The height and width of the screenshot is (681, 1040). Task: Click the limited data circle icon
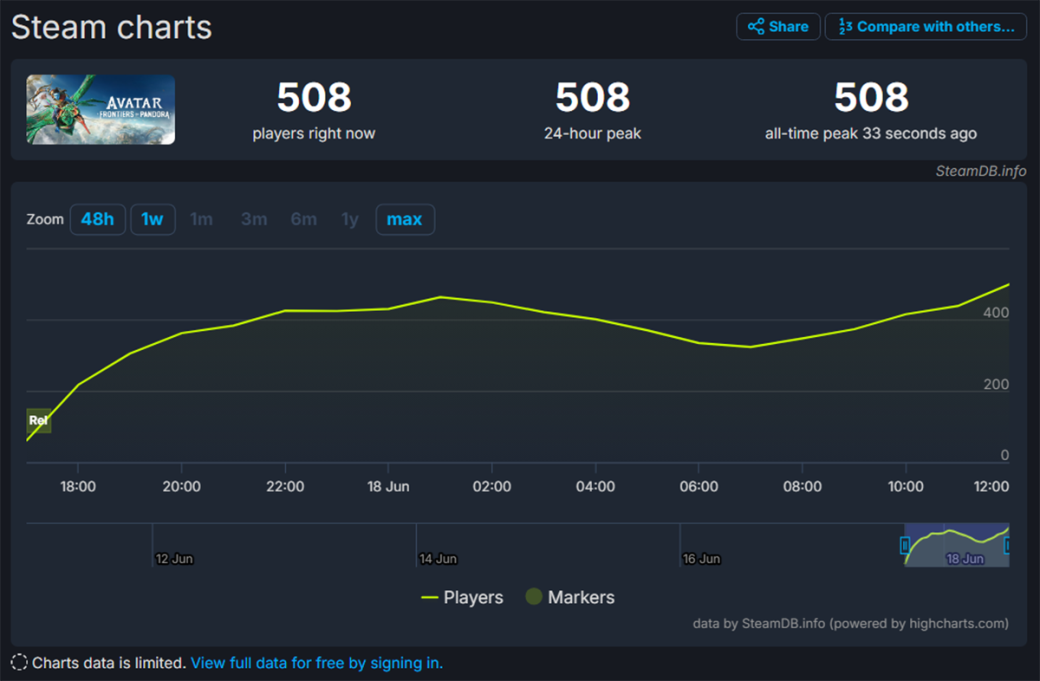19,662
